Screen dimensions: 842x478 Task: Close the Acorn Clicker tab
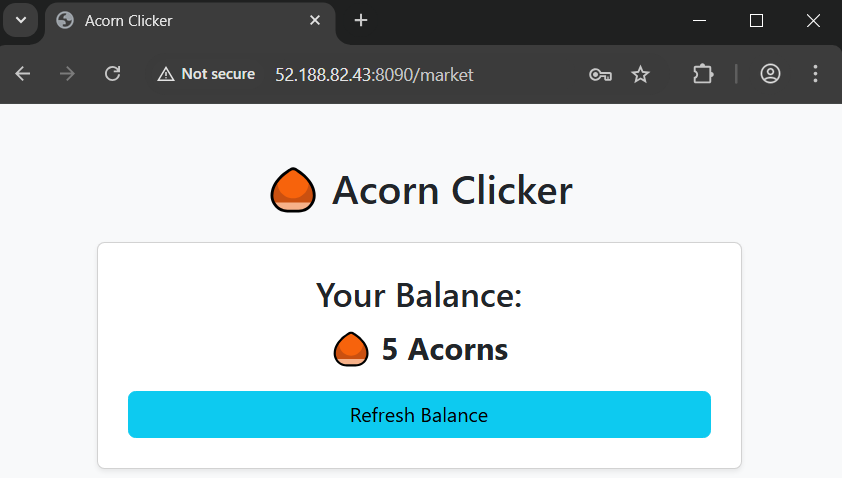point(315,20)
